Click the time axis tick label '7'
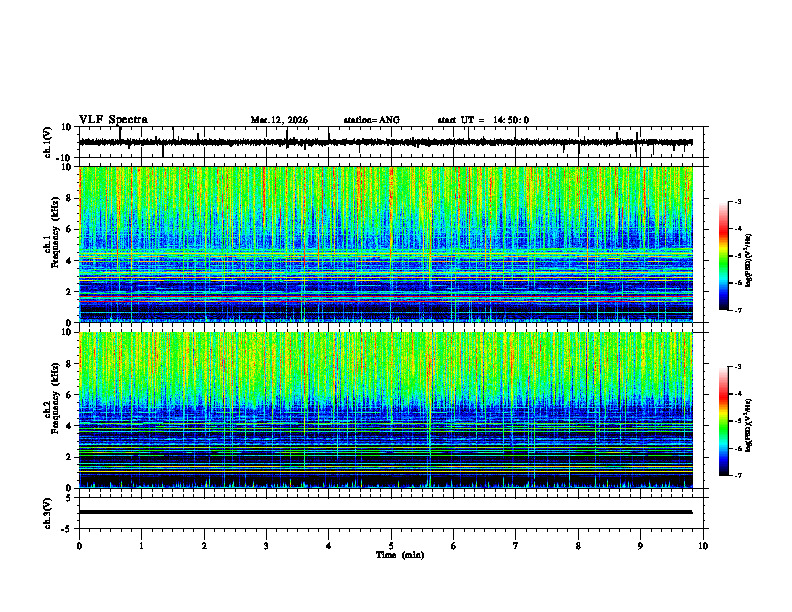This screenshot has width=792, height=612. click(x=516, y=546)
